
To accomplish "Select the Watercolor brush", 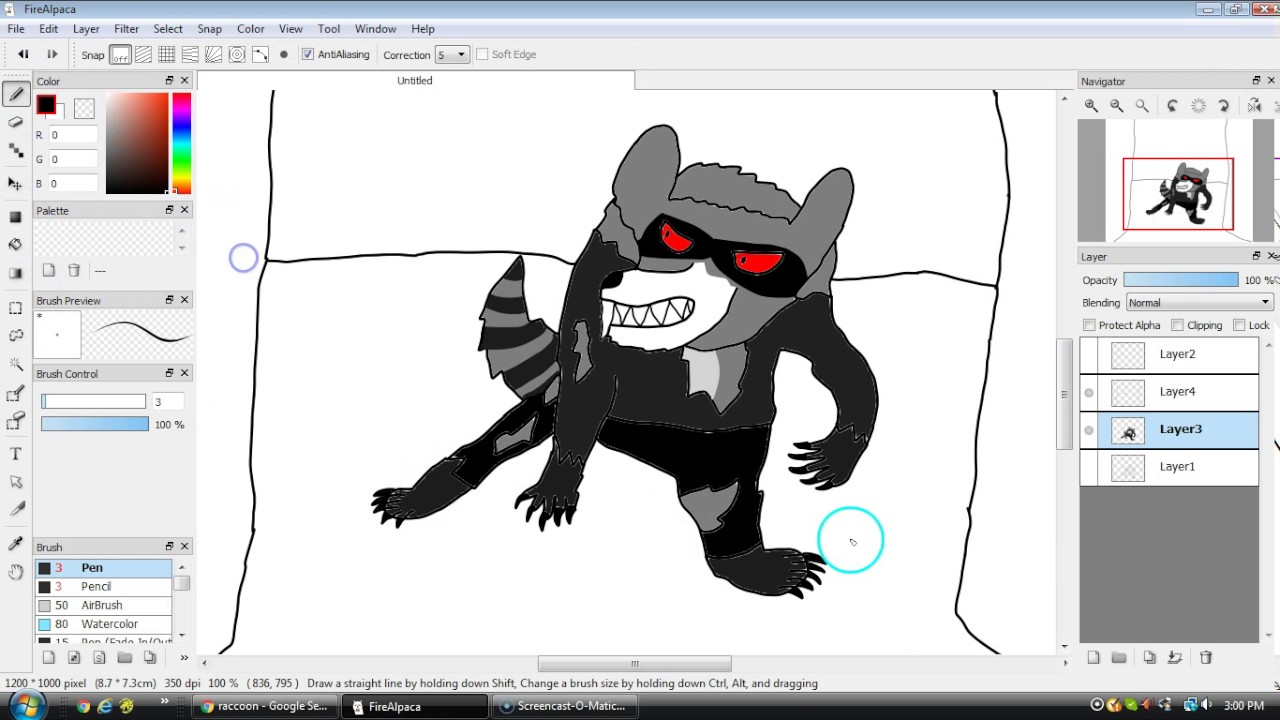I will [x=104, y=625].
